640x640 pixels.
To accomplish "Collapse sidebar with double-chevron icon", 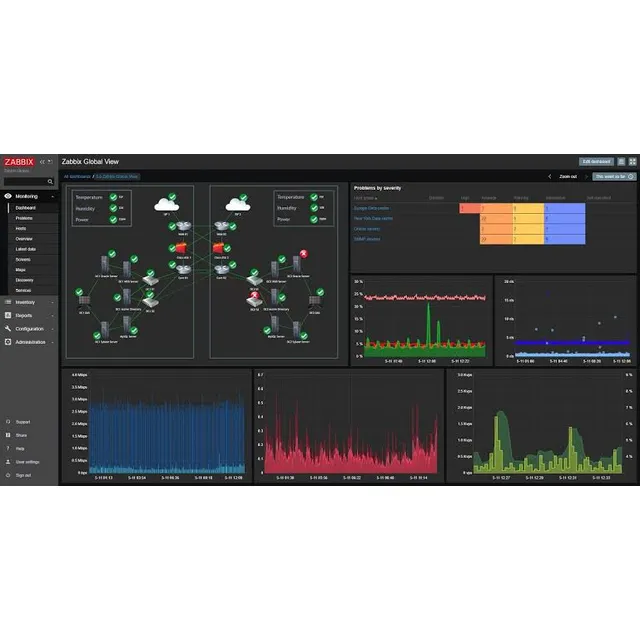I will click(x=42, y=162).
